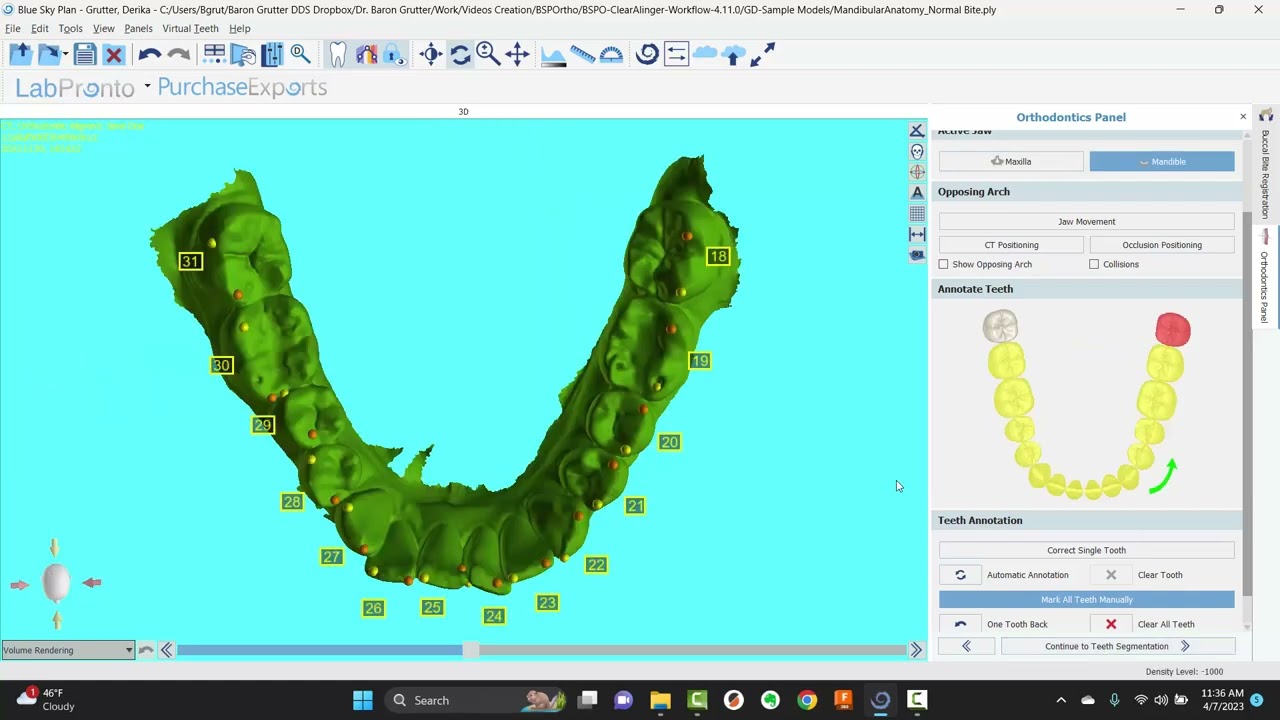Click the back arrow button in panel footer

click(966, 647)
